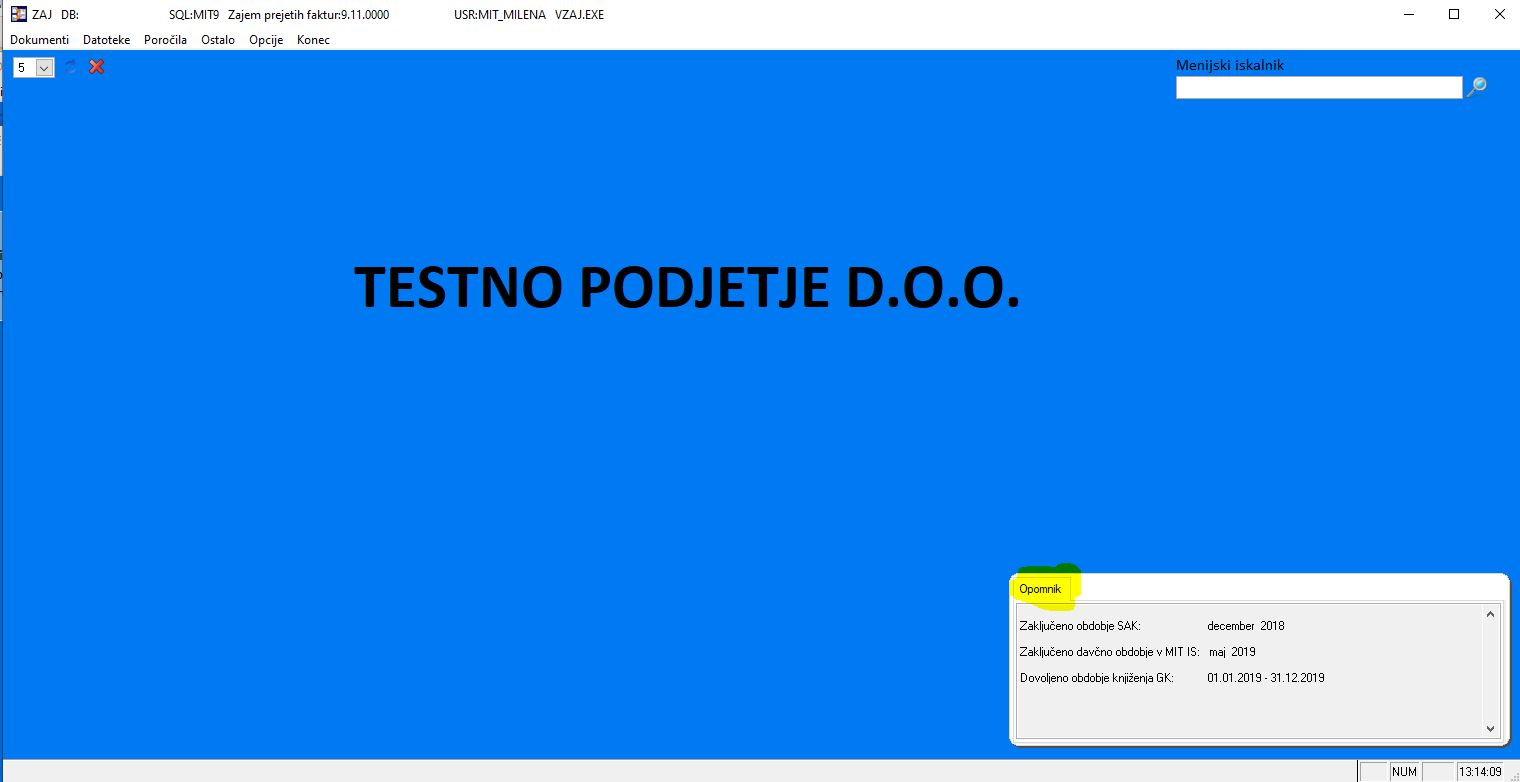Maximize the ZAJ window

[x=1454, y=15]
